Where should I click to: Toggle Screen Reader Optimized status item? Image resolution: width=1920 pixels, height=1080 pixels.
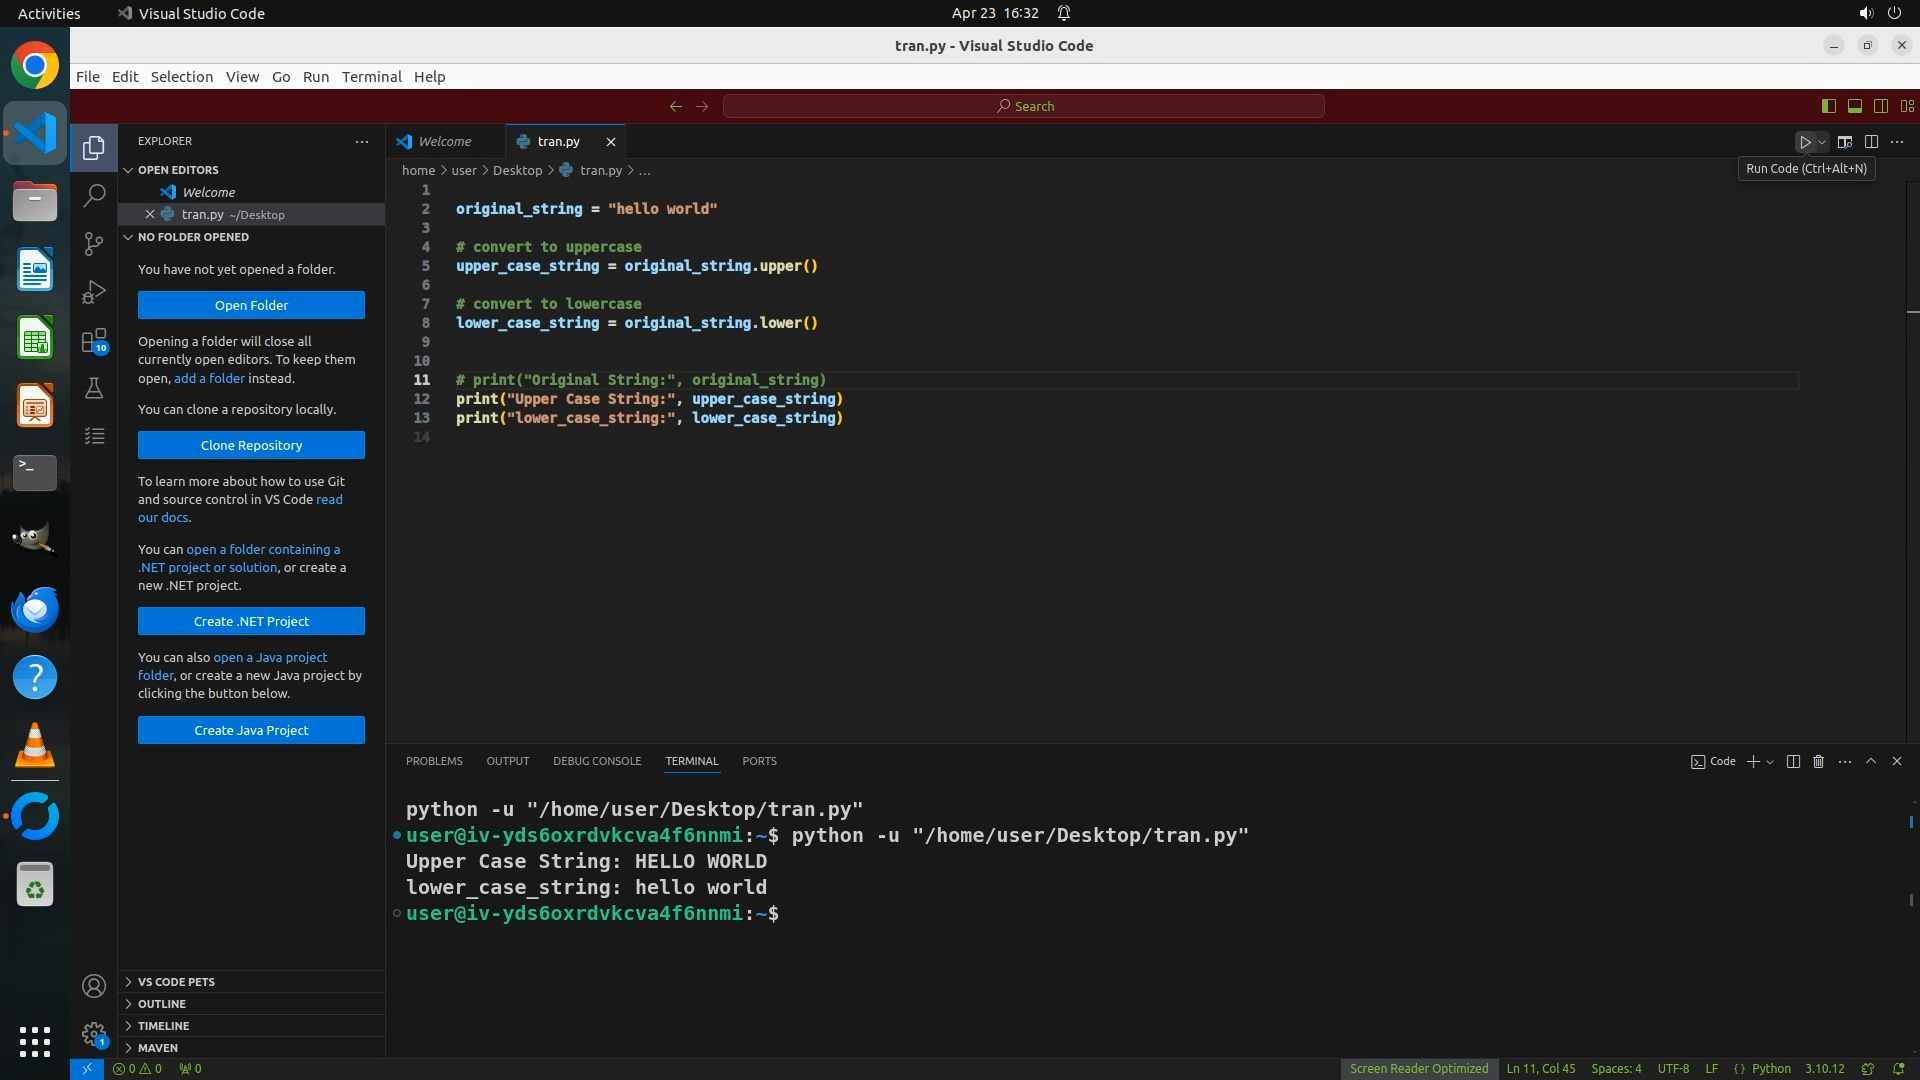[1418, 1069]
